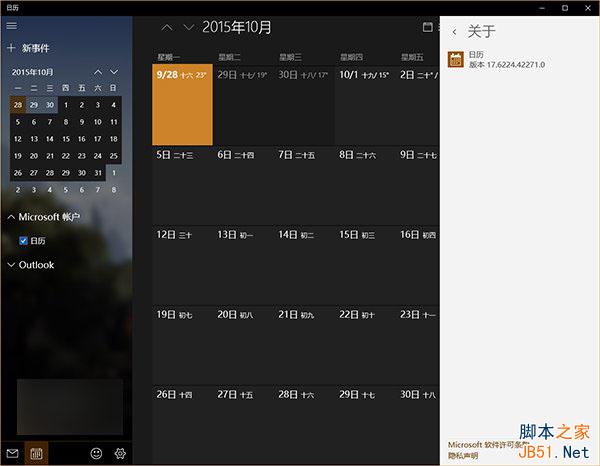Go to previous month in main calendar header
This screenshot has height=466, width=600.
tap(167, 28)
